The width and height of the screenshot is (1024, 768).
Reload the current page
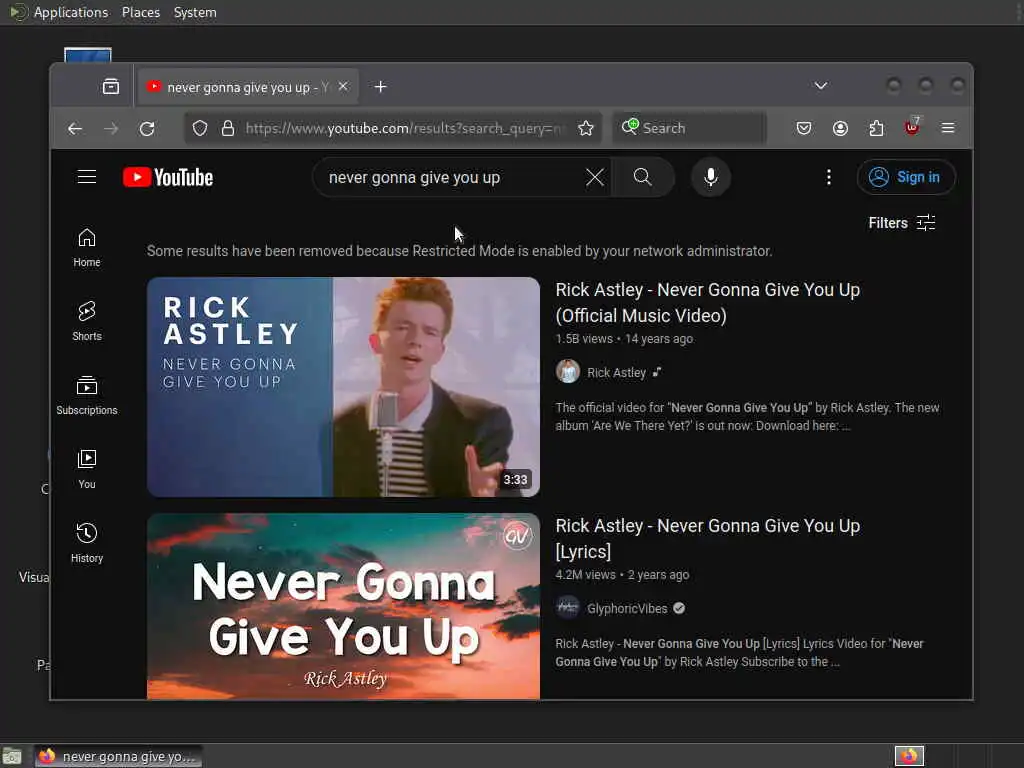coord(147,129)
